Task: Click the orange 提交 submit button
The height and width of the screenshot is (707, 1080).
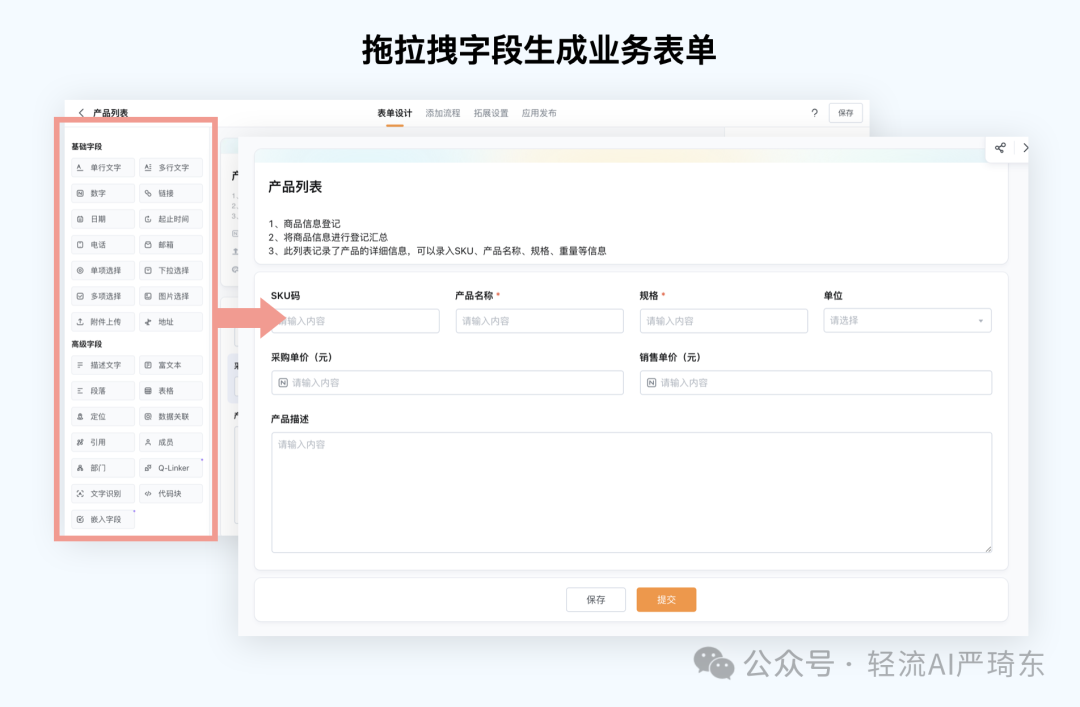Action: (x=666, y=599)
